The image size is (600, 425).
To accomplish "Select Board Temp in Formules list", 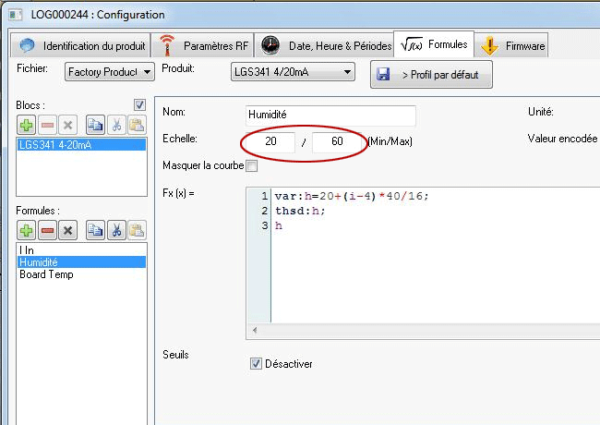I will [82, 274].
